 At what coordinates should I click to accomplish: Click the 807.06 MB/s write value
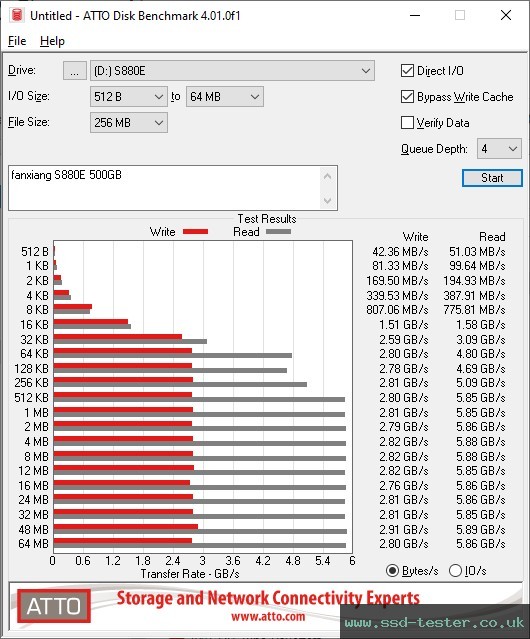coord(397,310)
